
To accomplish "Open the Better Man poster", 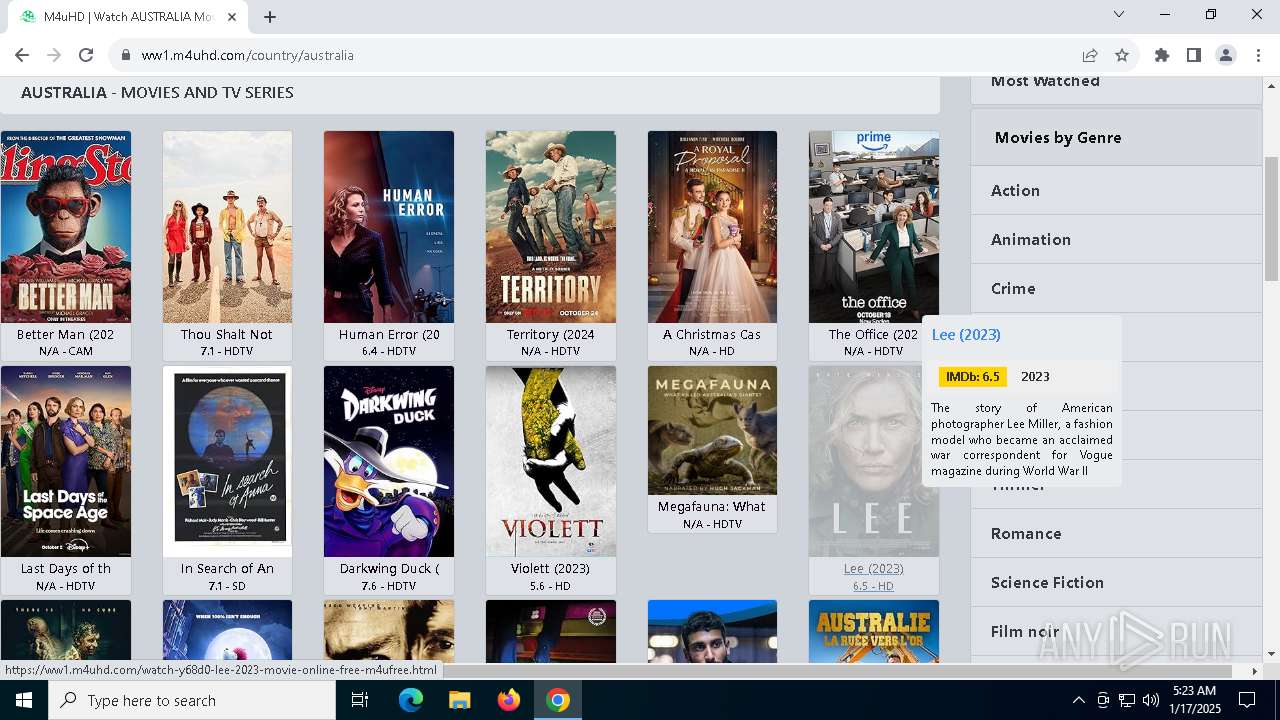I will pyautogui.click(x=66, y=227).
